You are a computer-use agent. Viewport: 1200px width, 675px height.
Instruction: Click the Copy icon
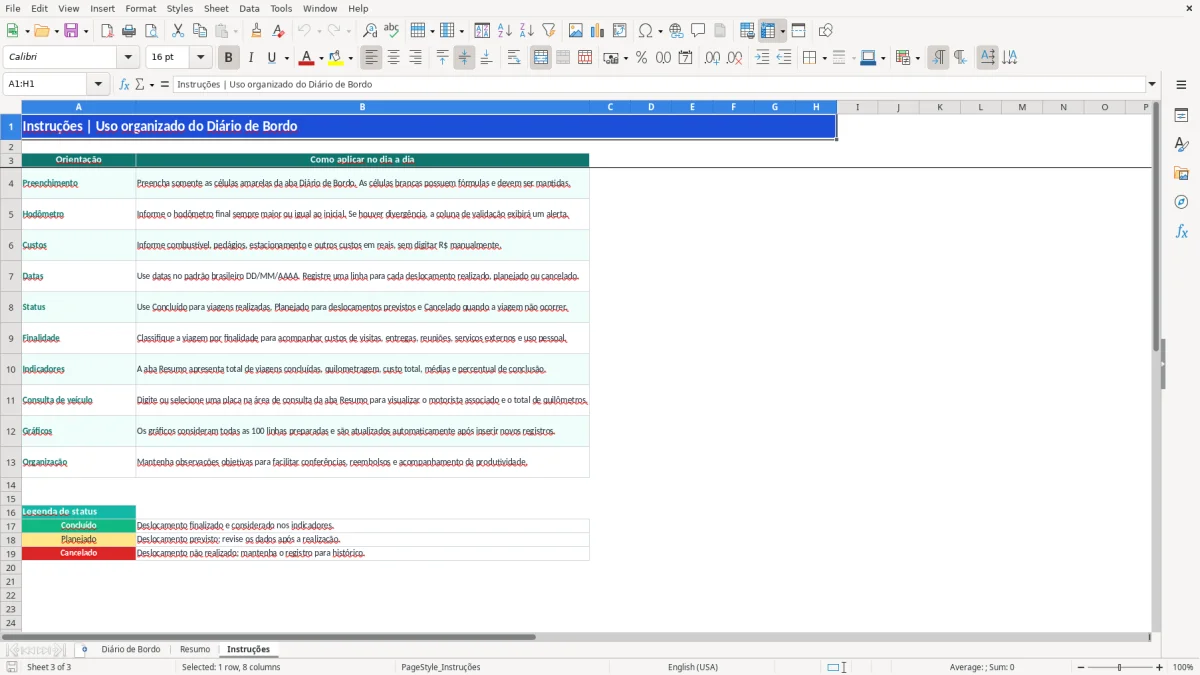(x=200, y=31)
